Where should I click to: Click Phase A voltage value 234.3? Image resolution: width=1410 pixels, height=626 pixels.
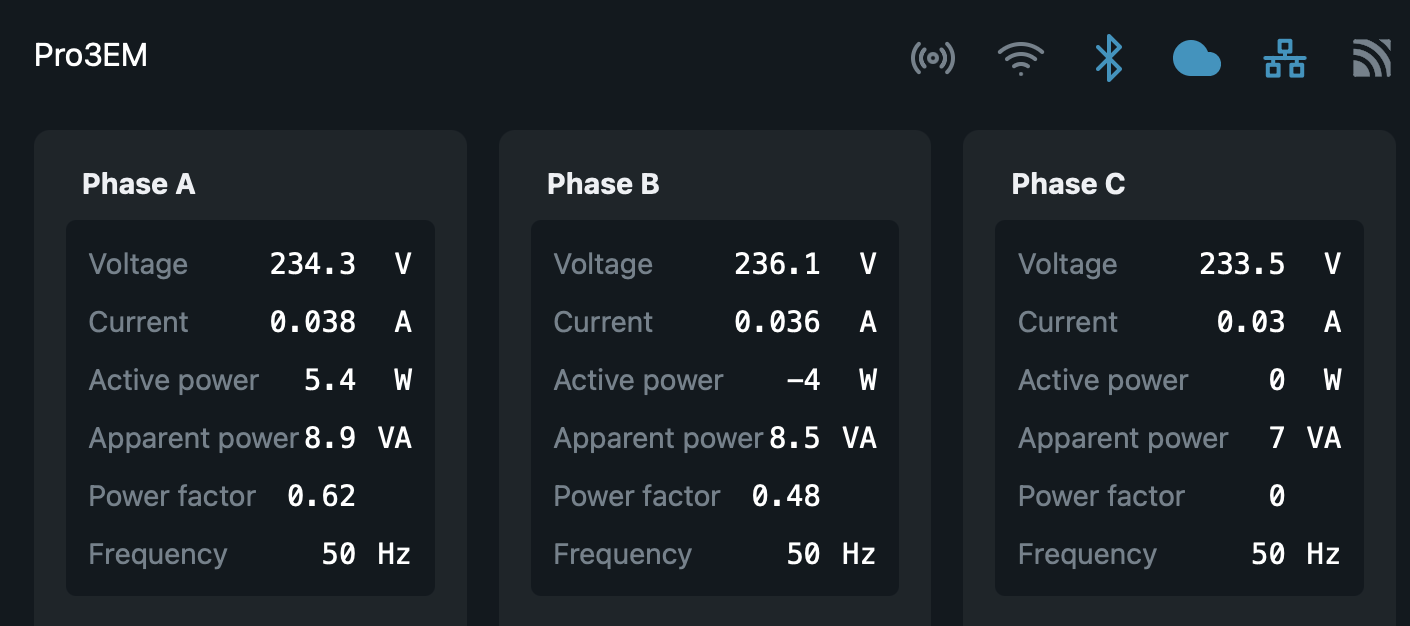[312, 264]
